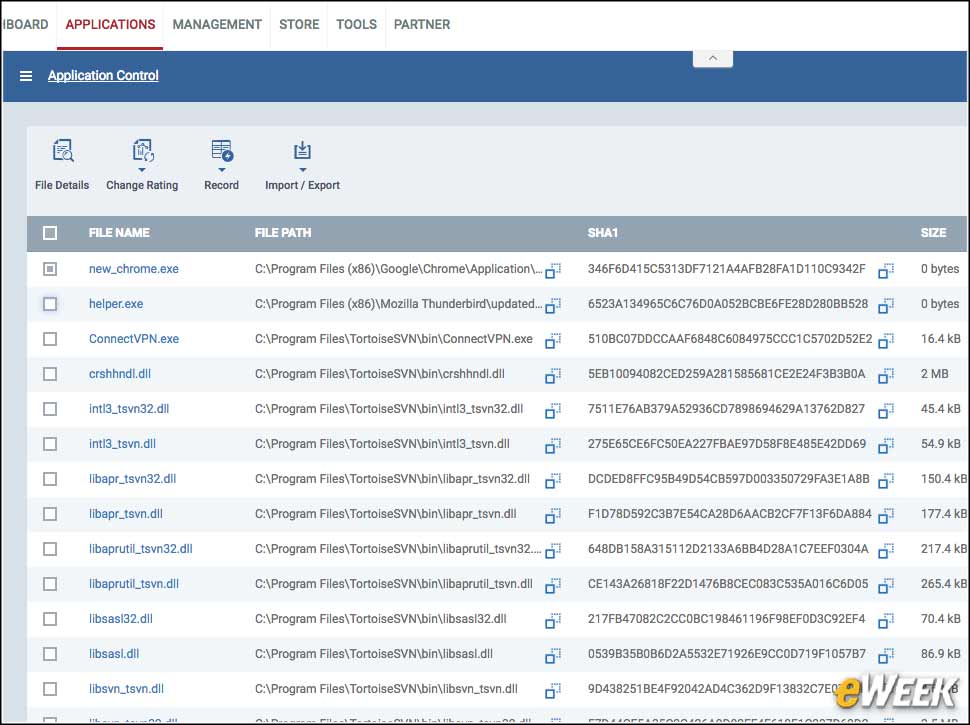Check the libsvn_tsvn.dll row checkbox
This screenshot has width=970, height=725.
pos(50,689)
